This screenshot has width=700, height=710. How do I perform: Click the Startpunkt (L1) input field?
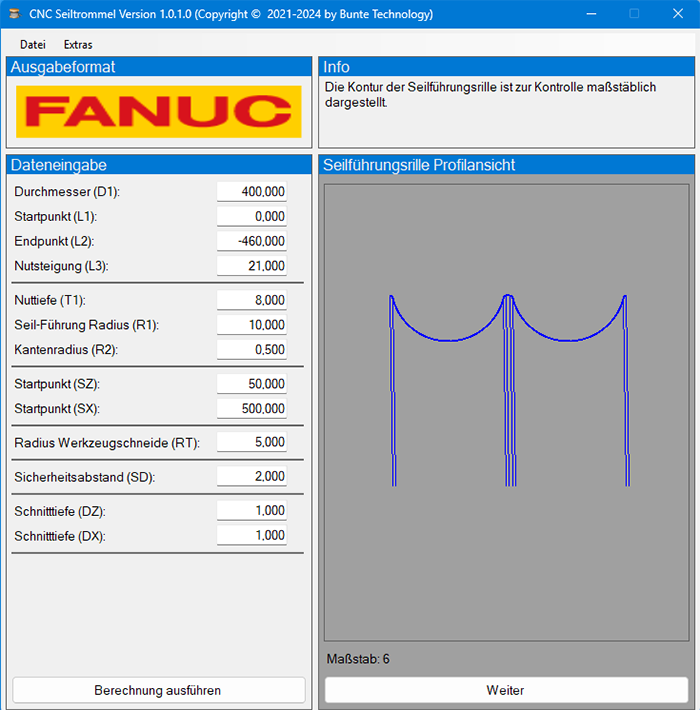pyautogui.click(x=252, y=216)
